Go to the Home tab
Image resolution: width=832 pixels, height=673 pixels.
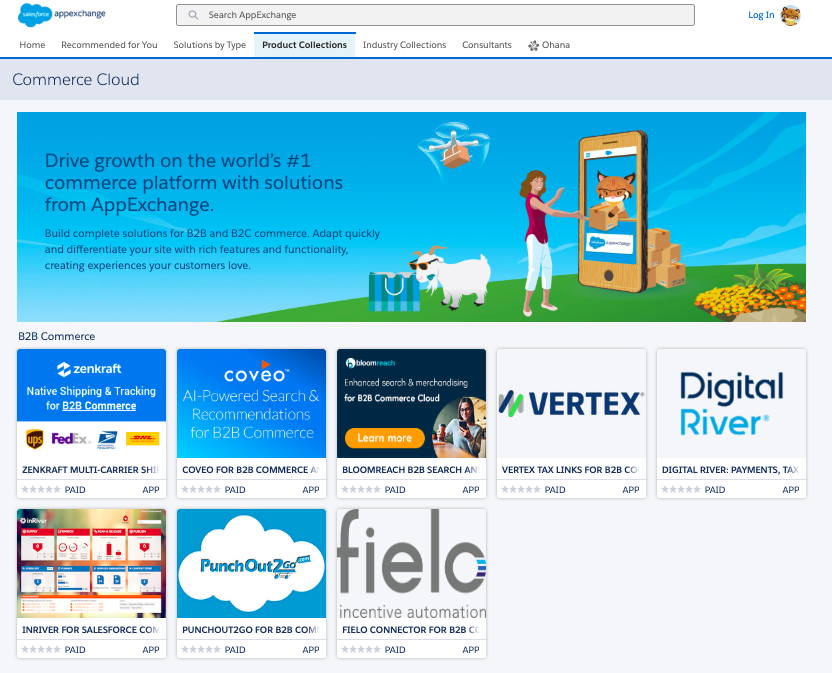click(32, 45)
